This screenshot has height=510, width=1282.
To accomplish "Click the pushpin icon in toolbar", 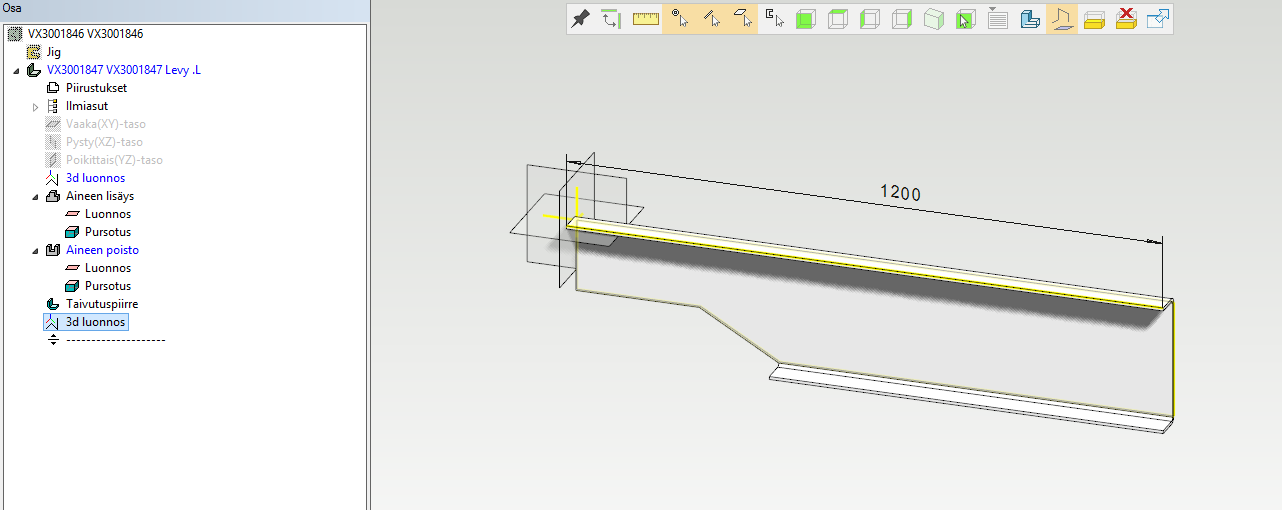I will point(580,18).
